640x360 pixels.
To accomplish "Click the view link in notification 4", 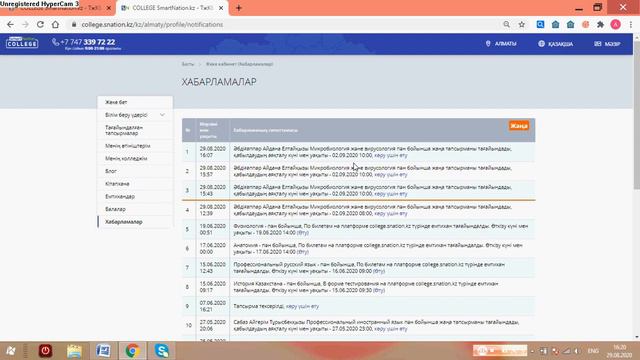I will (x=391, y=213).
